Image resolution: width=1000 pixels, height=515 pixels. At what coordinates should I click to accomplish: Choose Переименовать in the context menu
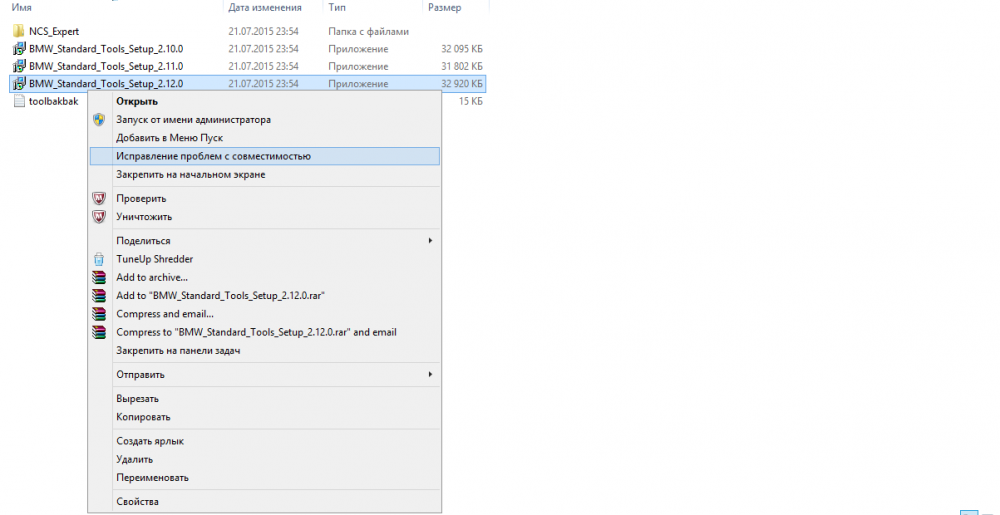(x=152, y=477)
